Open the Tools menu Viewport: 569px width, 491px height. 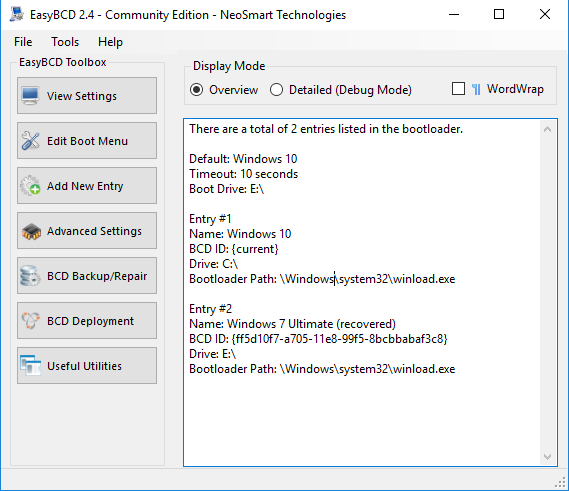[x=65, y=42]
